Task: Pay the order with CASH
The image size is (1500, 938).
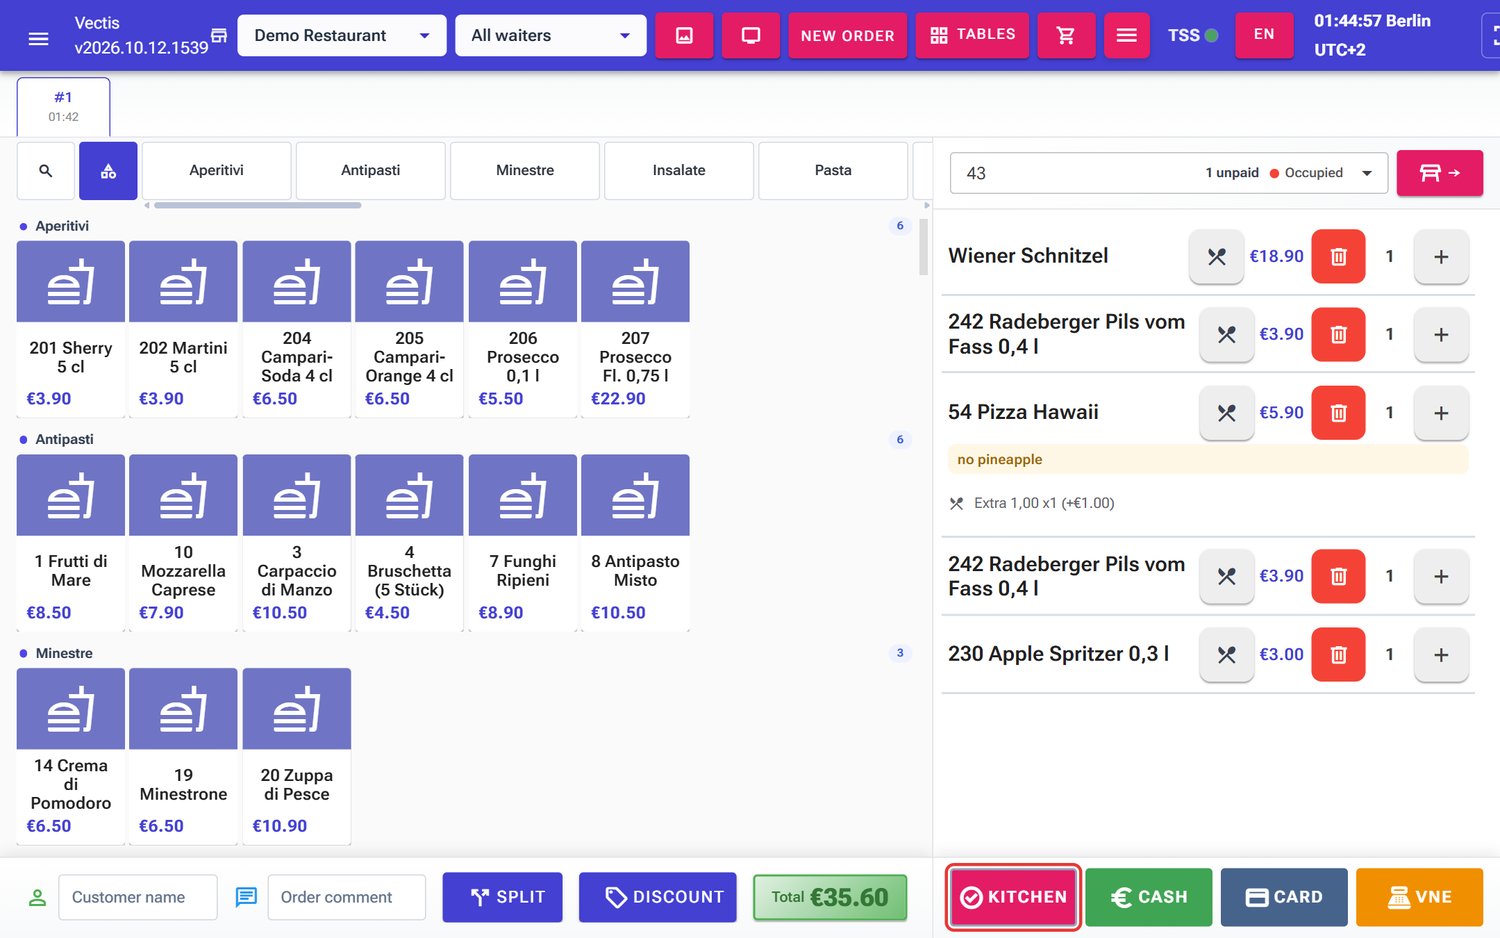Action: [1149, 897]
